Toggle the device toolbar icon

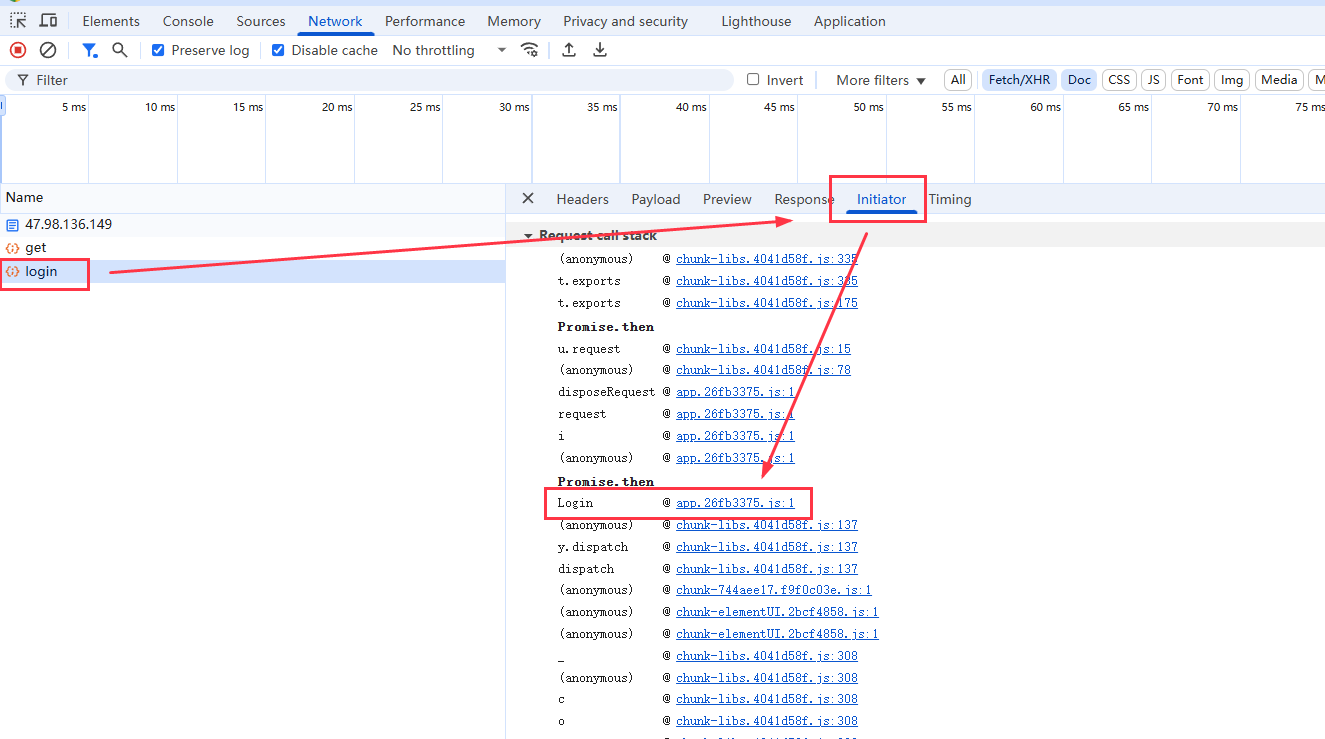click(x=48, y=21)
